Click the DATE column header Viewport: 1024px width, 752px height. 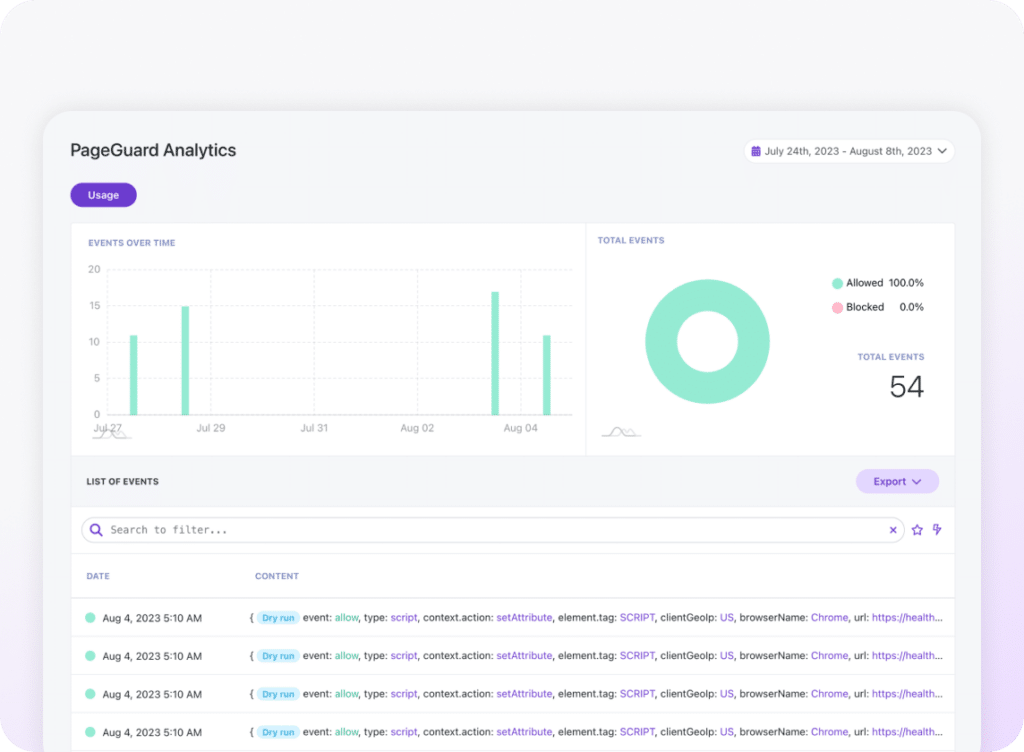98,576
